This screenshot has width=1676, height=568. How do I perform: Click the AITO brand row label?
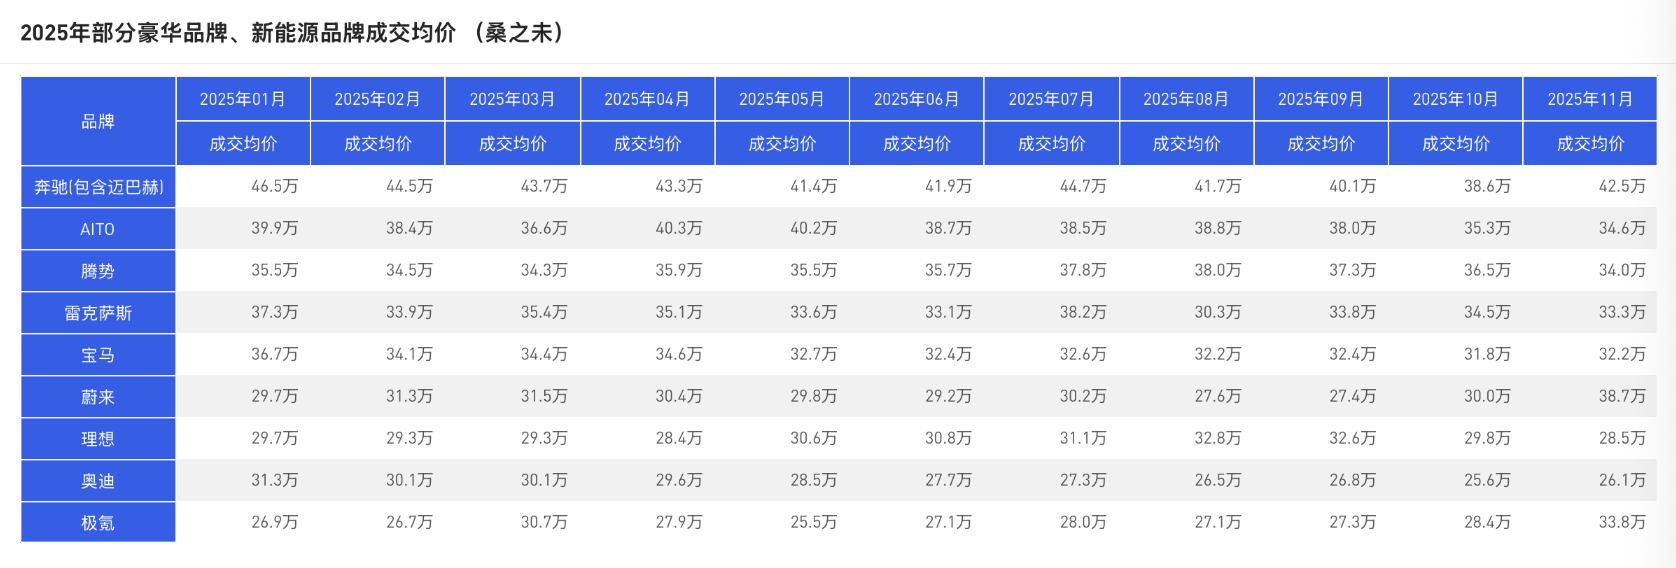click(x=98, y=229)
